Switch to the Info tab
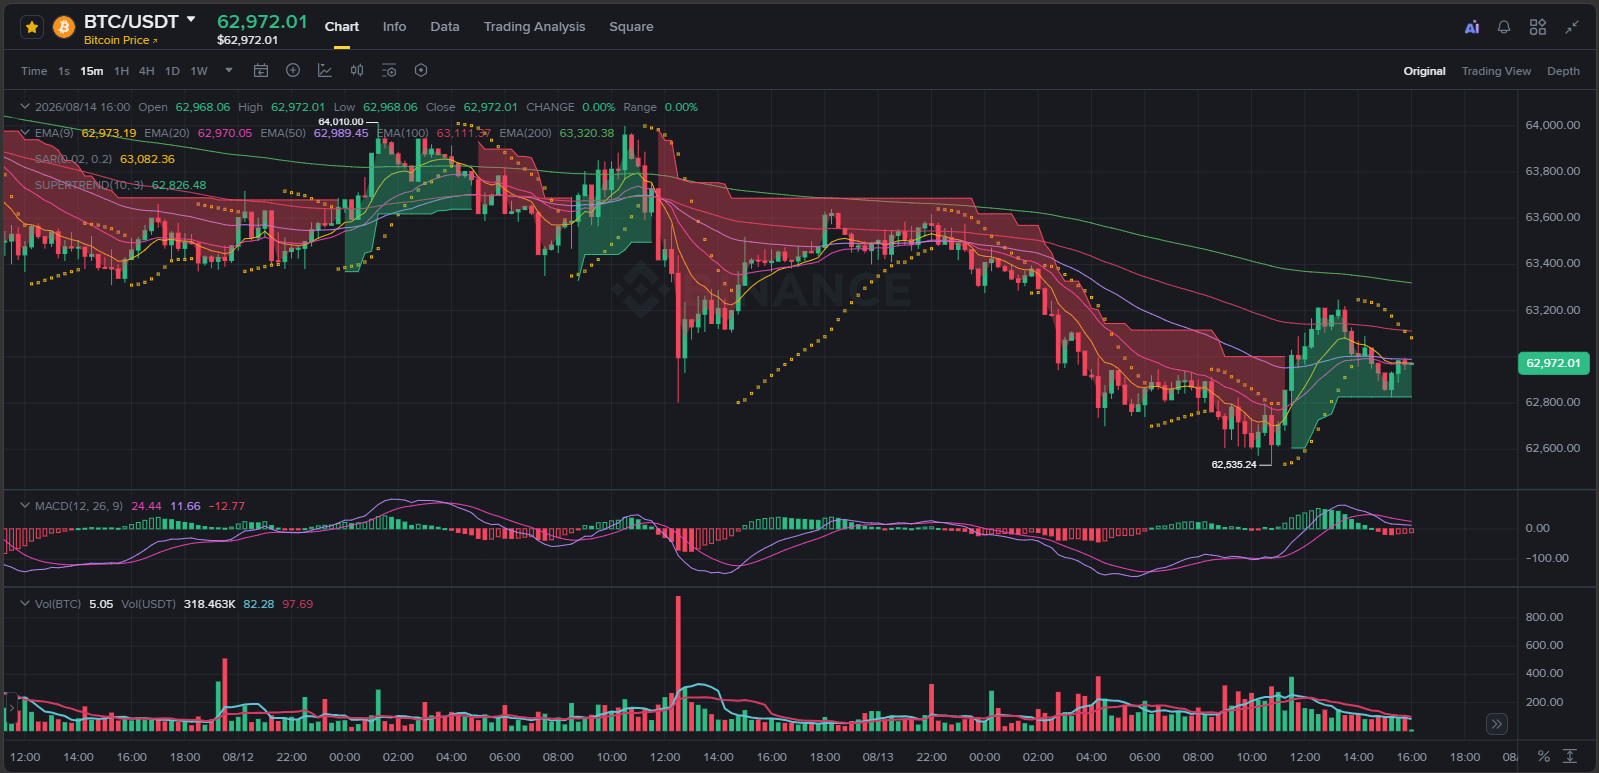The width and height of the screenshot is (1599, 773). [x=394, y=27]
